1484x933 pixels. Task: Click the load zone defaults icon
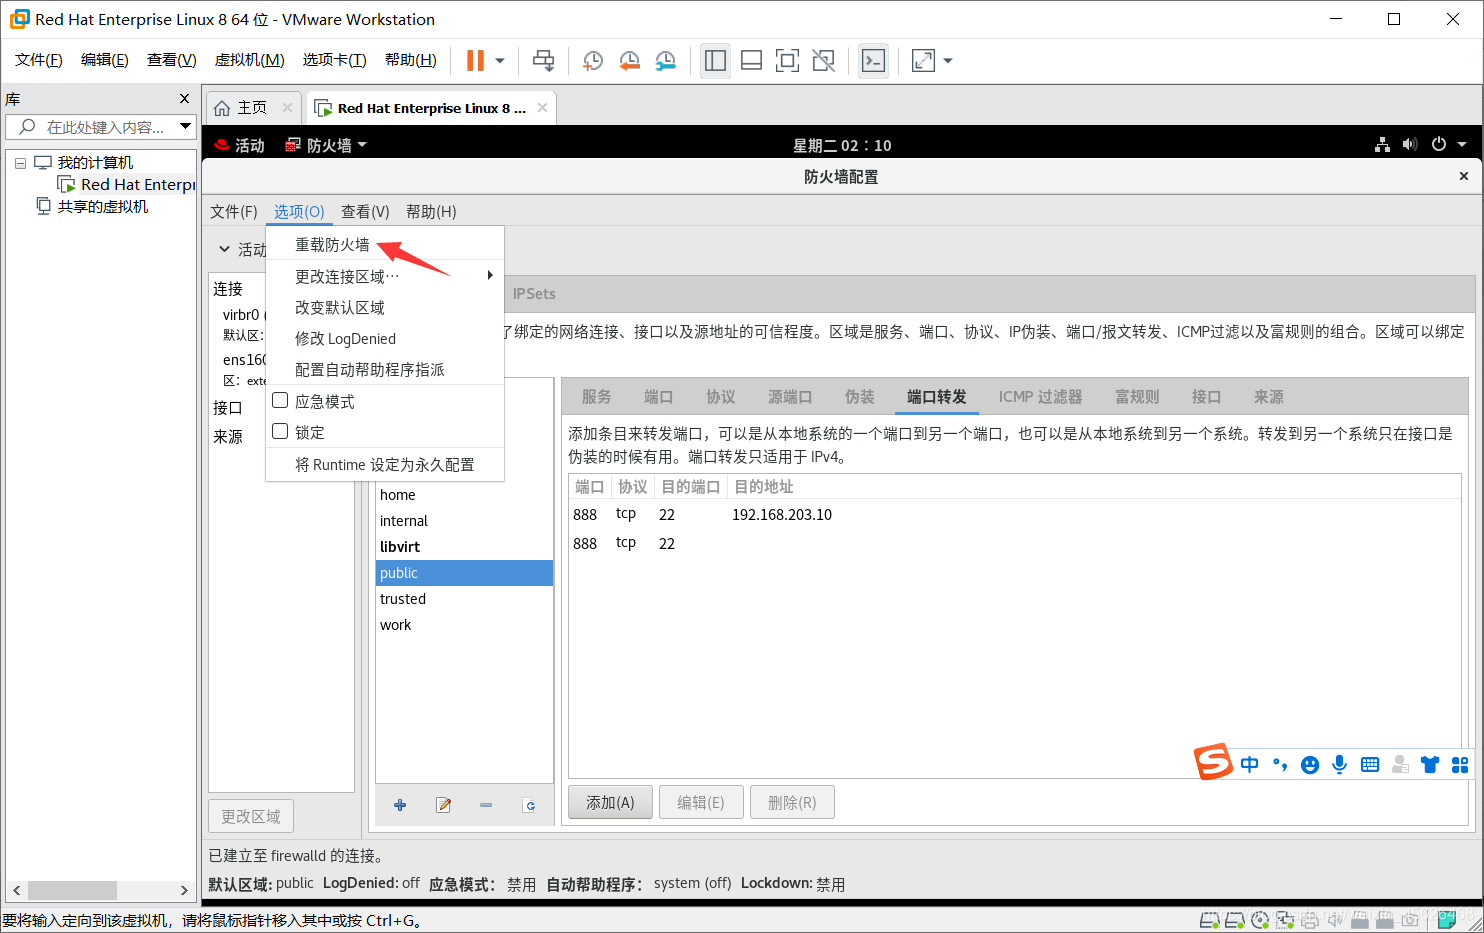click(x=529, y=805)
